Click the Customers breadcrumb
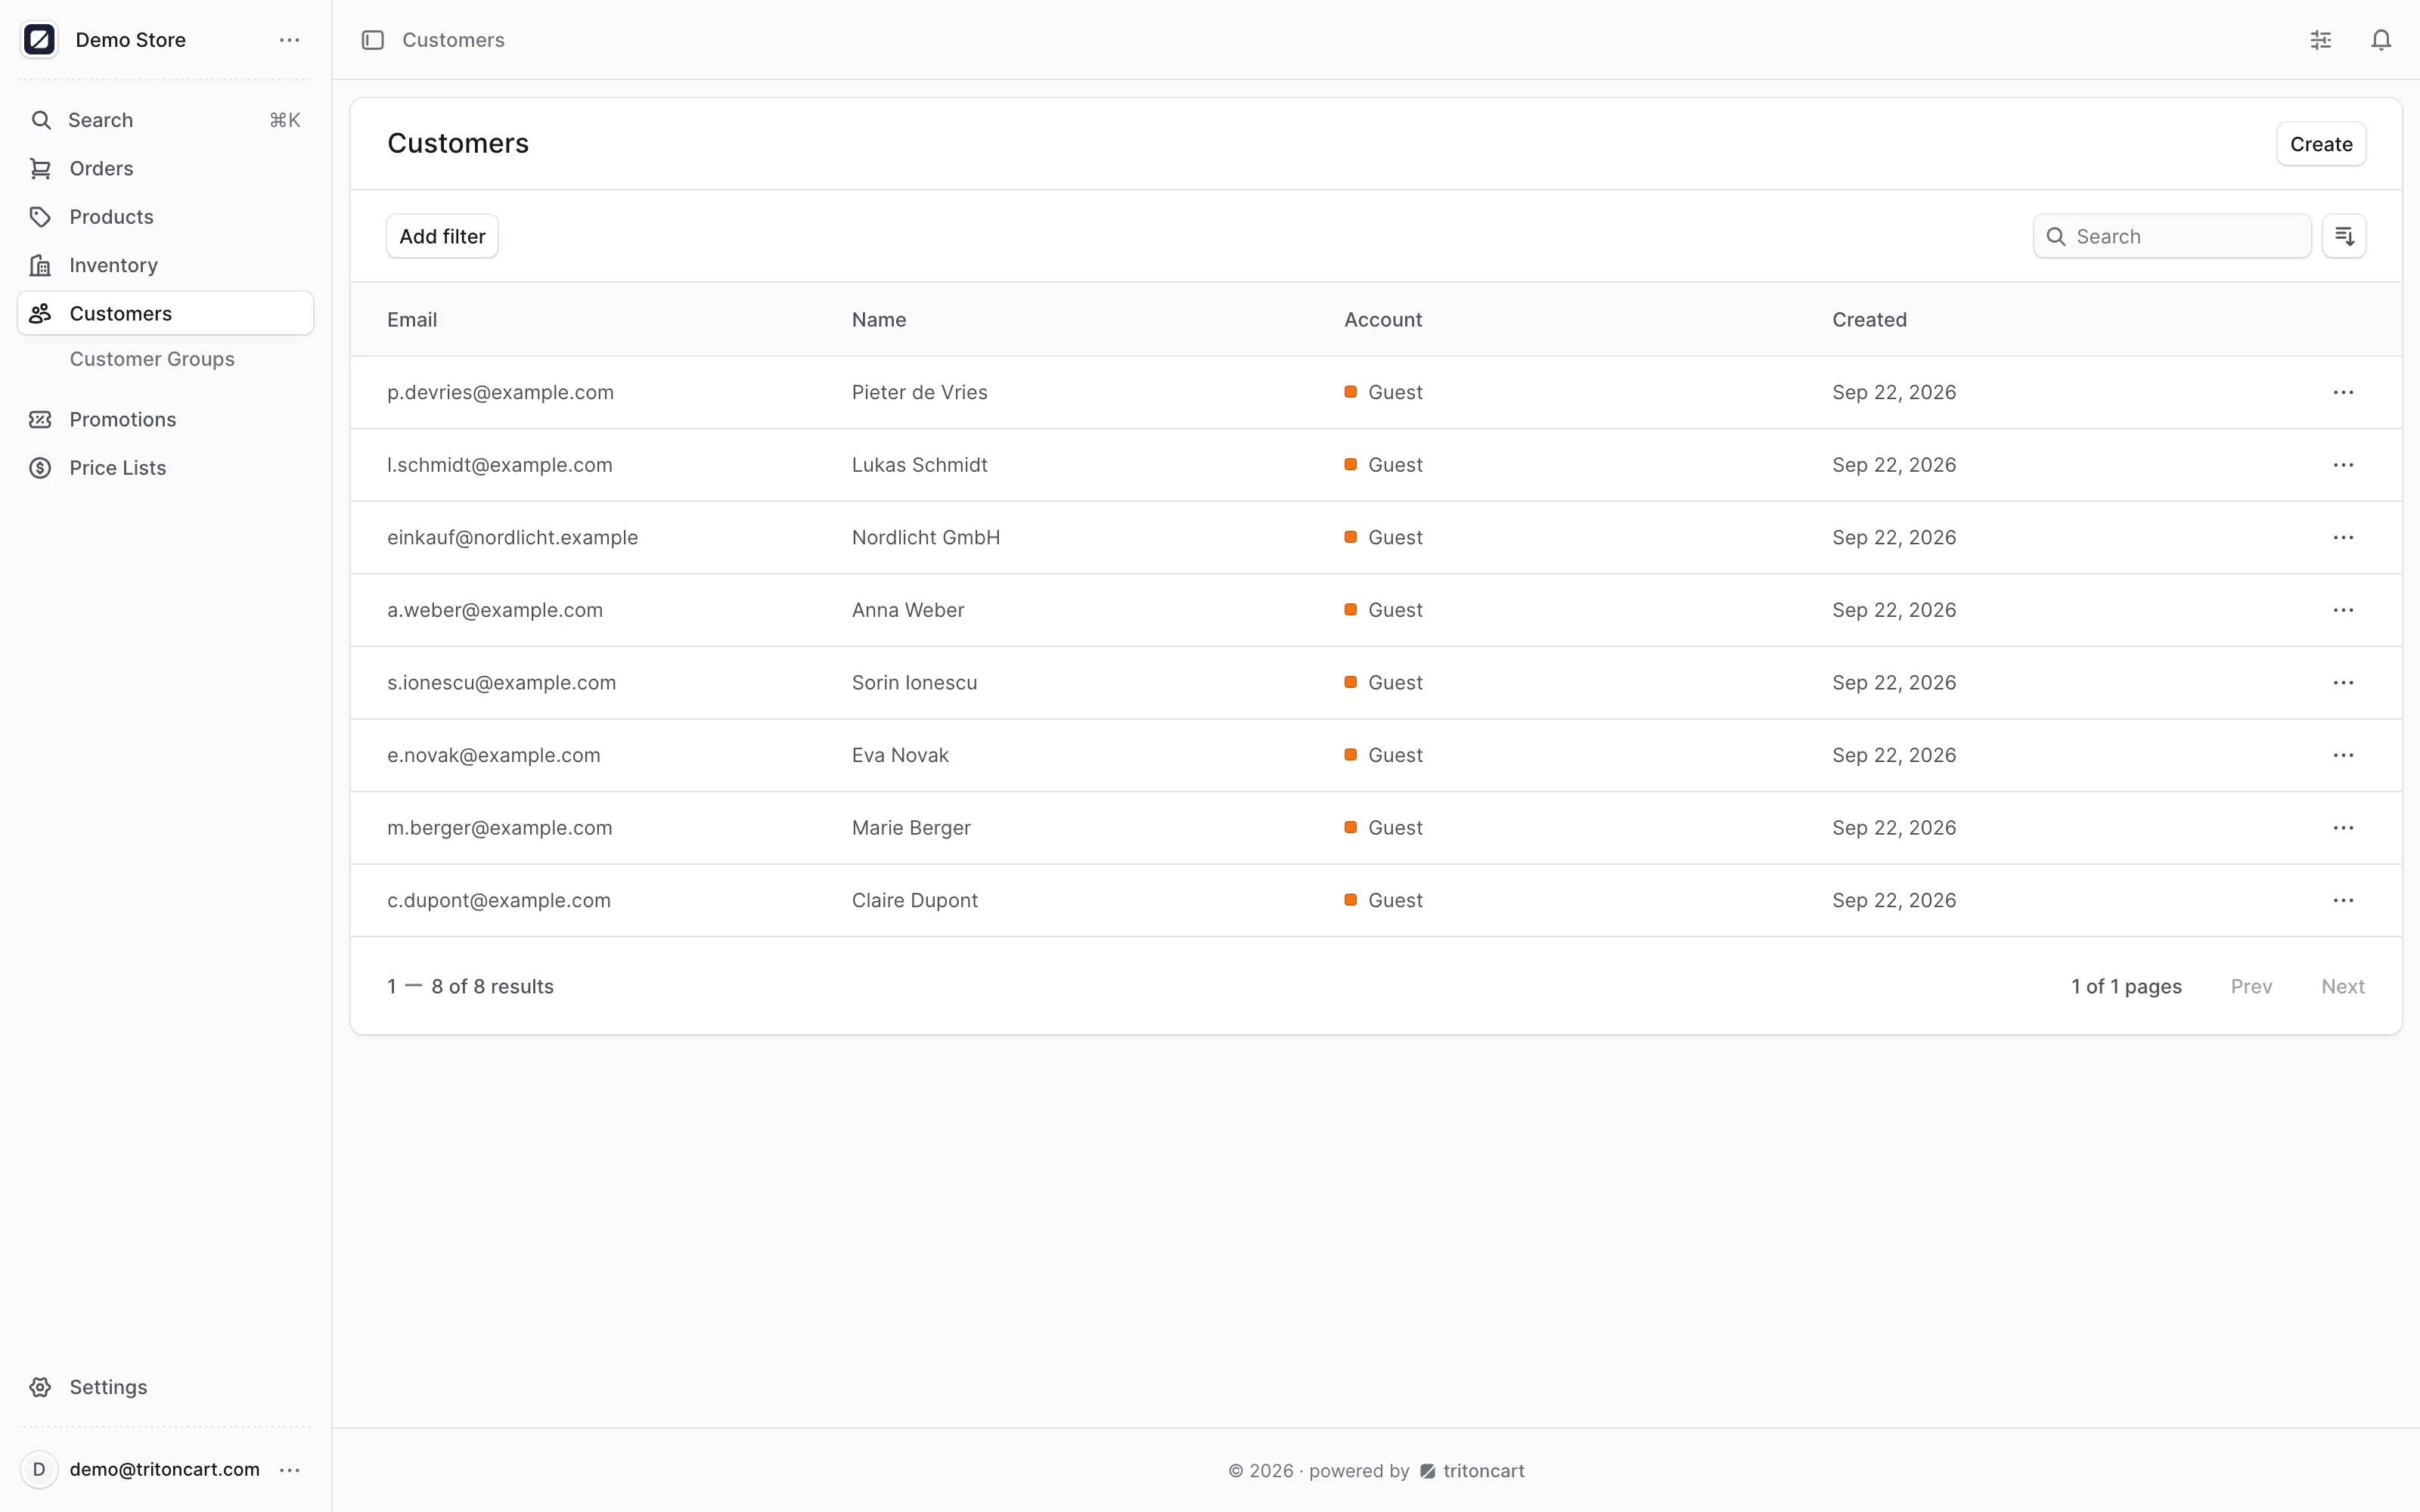This screenshot has width=2420, height=1512. [453, 40]
